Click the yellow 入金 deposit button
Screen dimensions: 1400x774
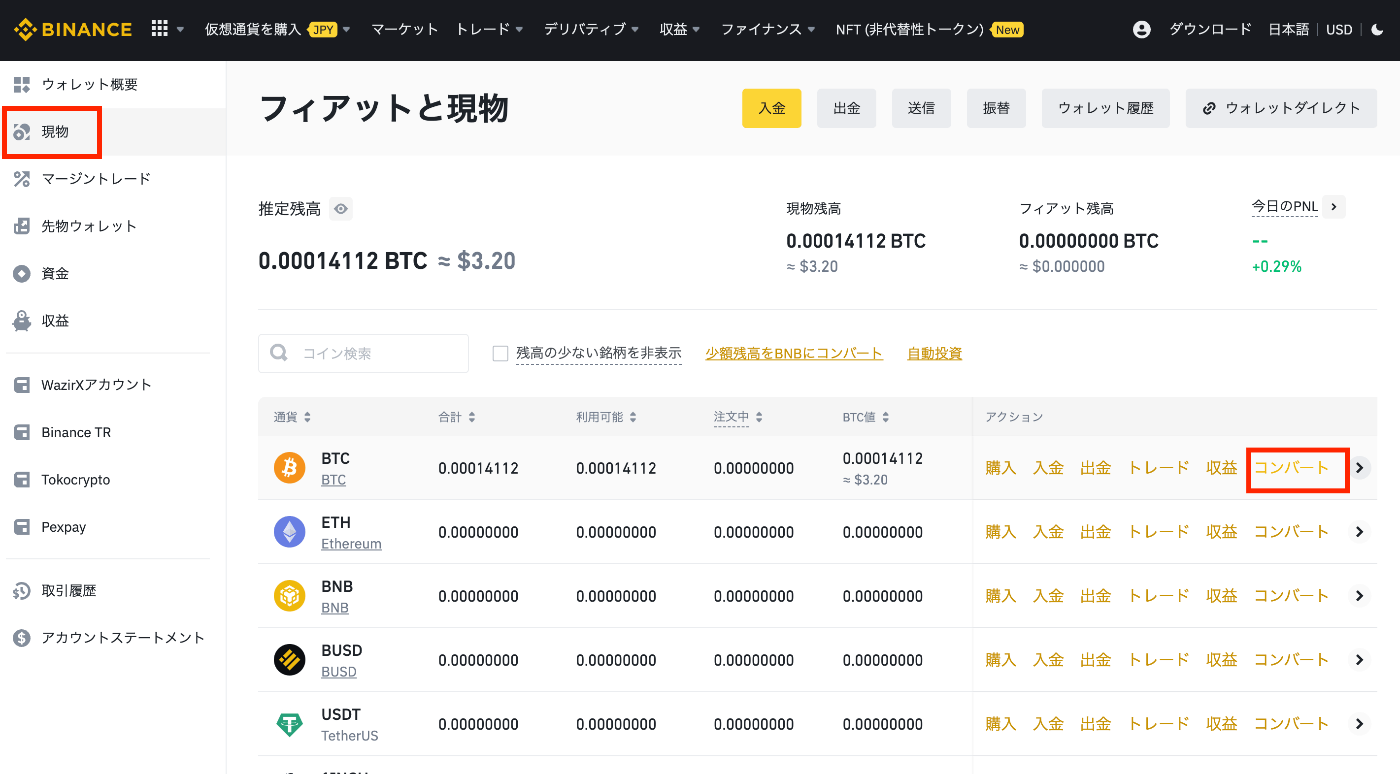pos(772,108)
